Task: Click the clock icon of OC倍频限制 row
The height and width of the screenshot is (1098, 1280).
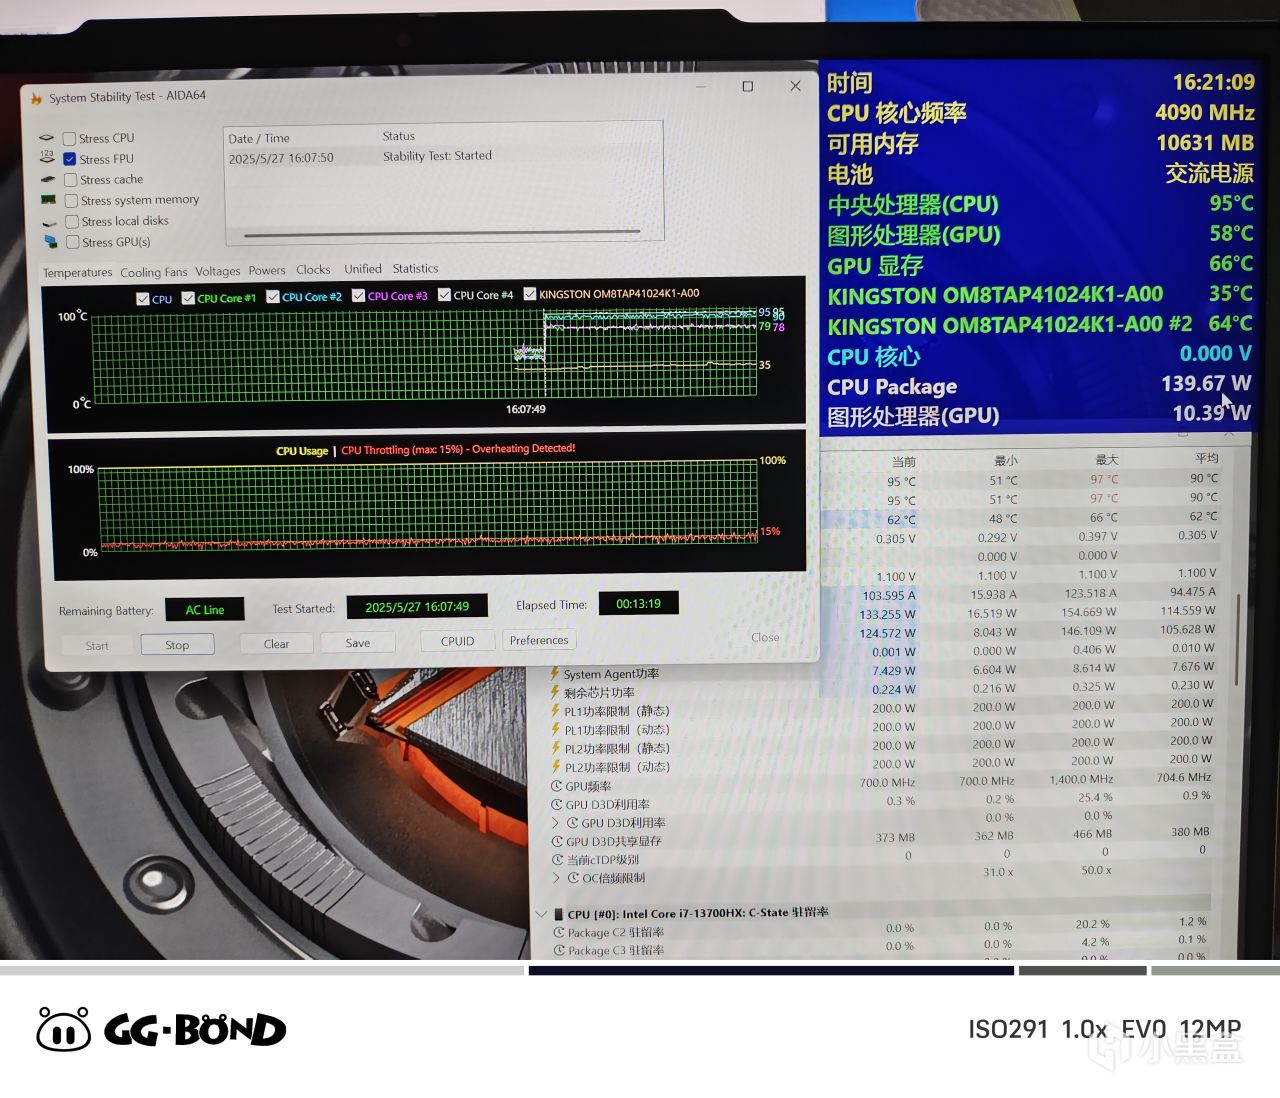Action: pos(574,878)
